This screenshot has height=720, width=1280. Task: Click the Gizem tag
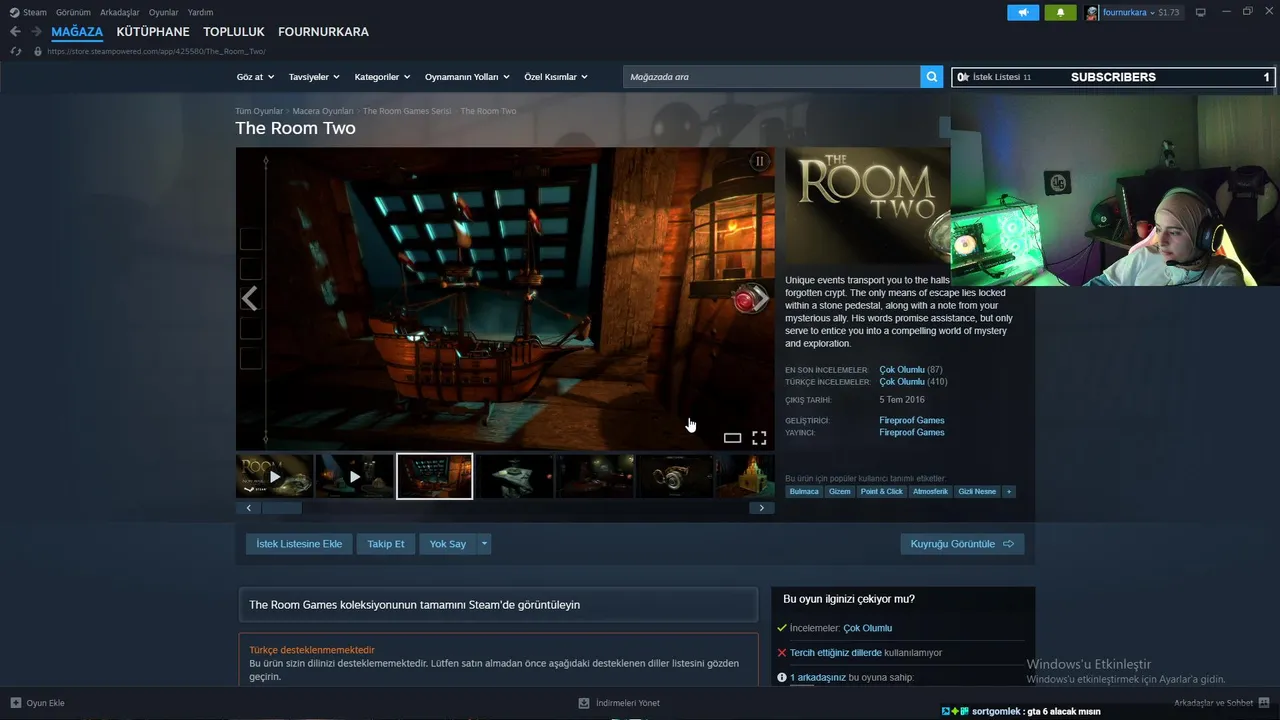(x=839, y=492)
